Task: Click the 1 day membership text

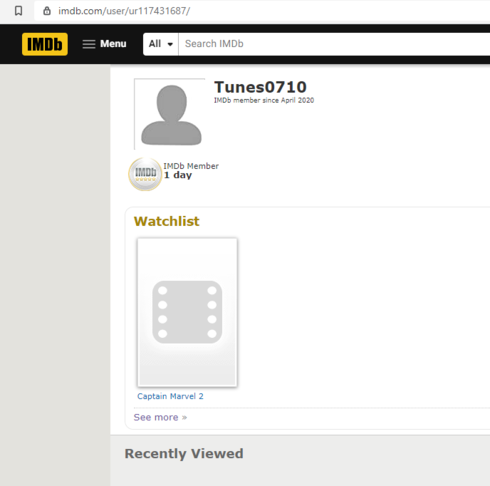Action: [x=178, y=175]
